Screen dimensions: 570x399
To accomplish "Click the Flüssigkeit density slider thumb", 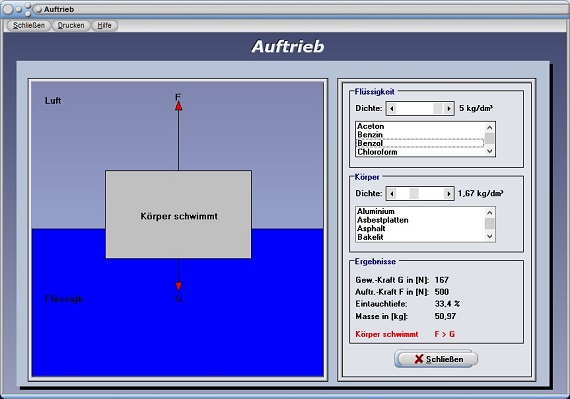I will point(438,108).
